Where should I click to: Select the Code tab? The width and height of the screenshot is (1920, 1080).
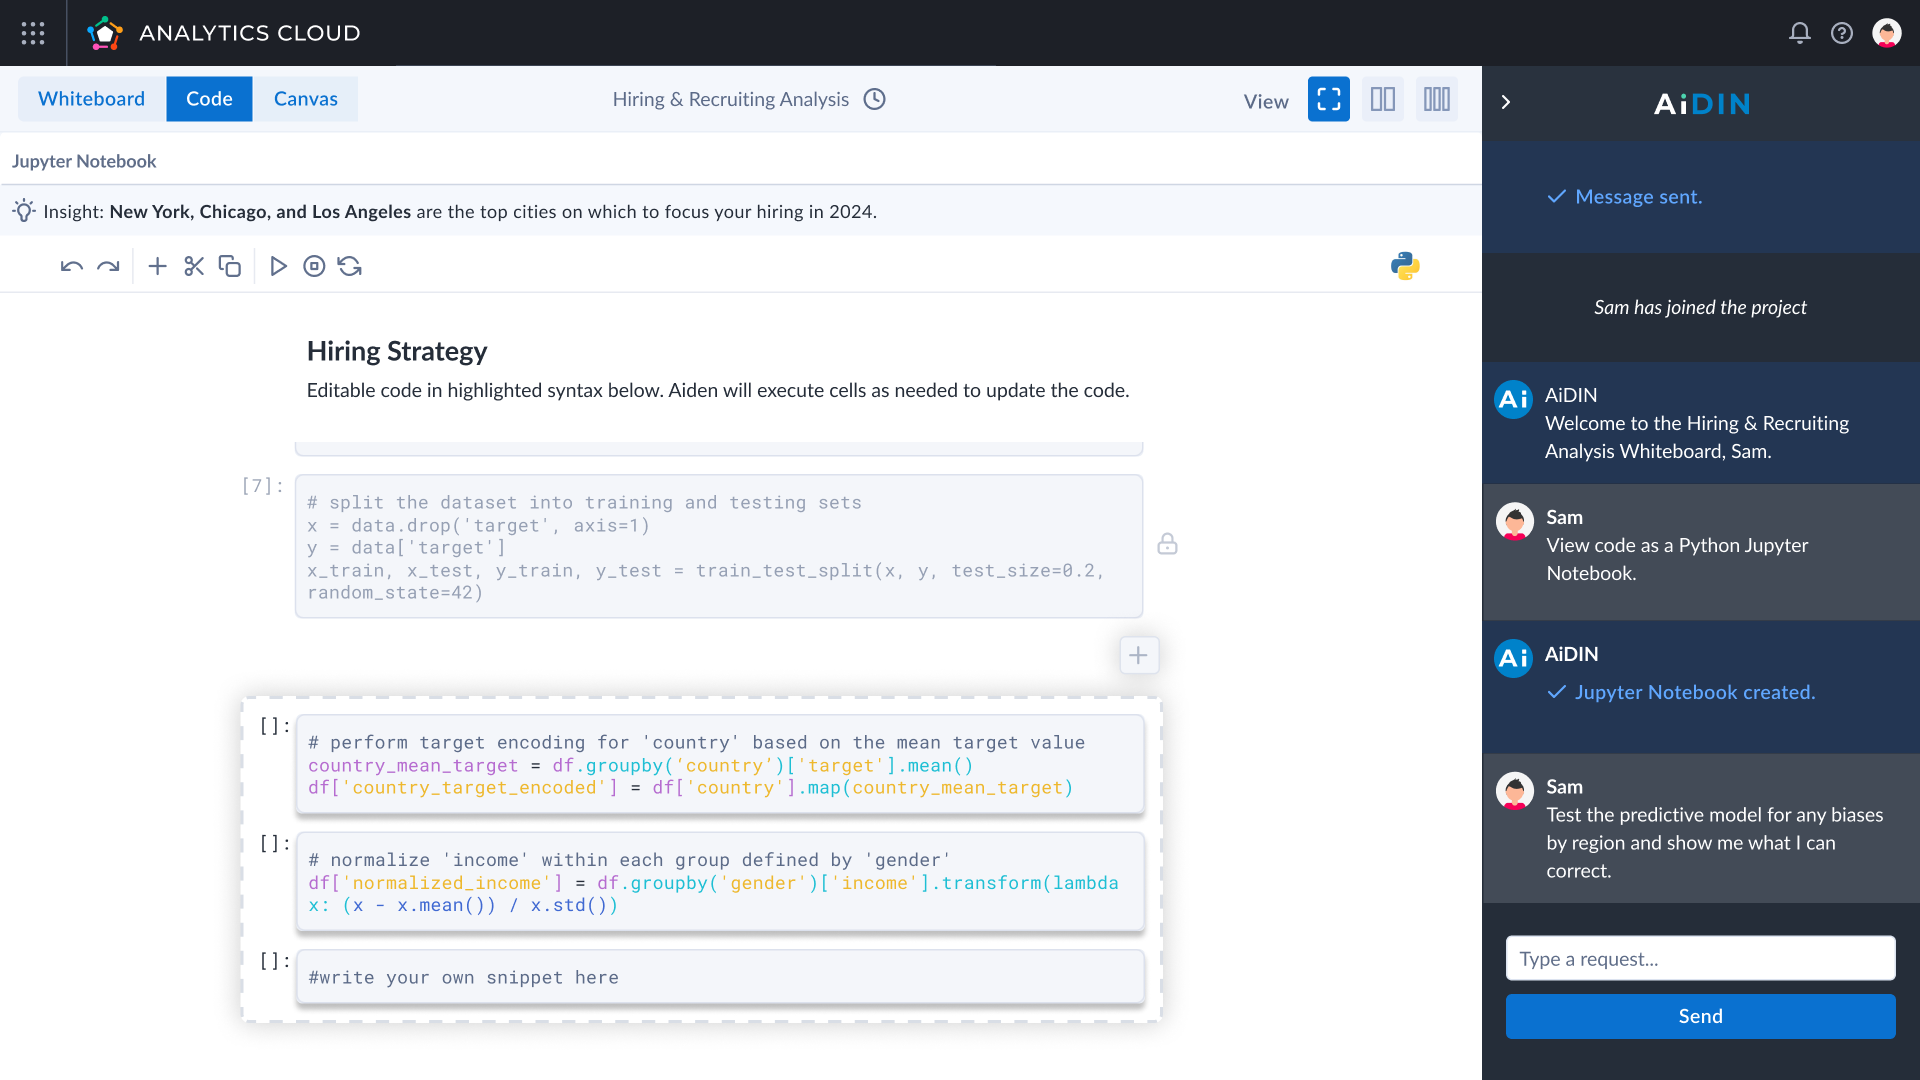[x=209, y=99]
